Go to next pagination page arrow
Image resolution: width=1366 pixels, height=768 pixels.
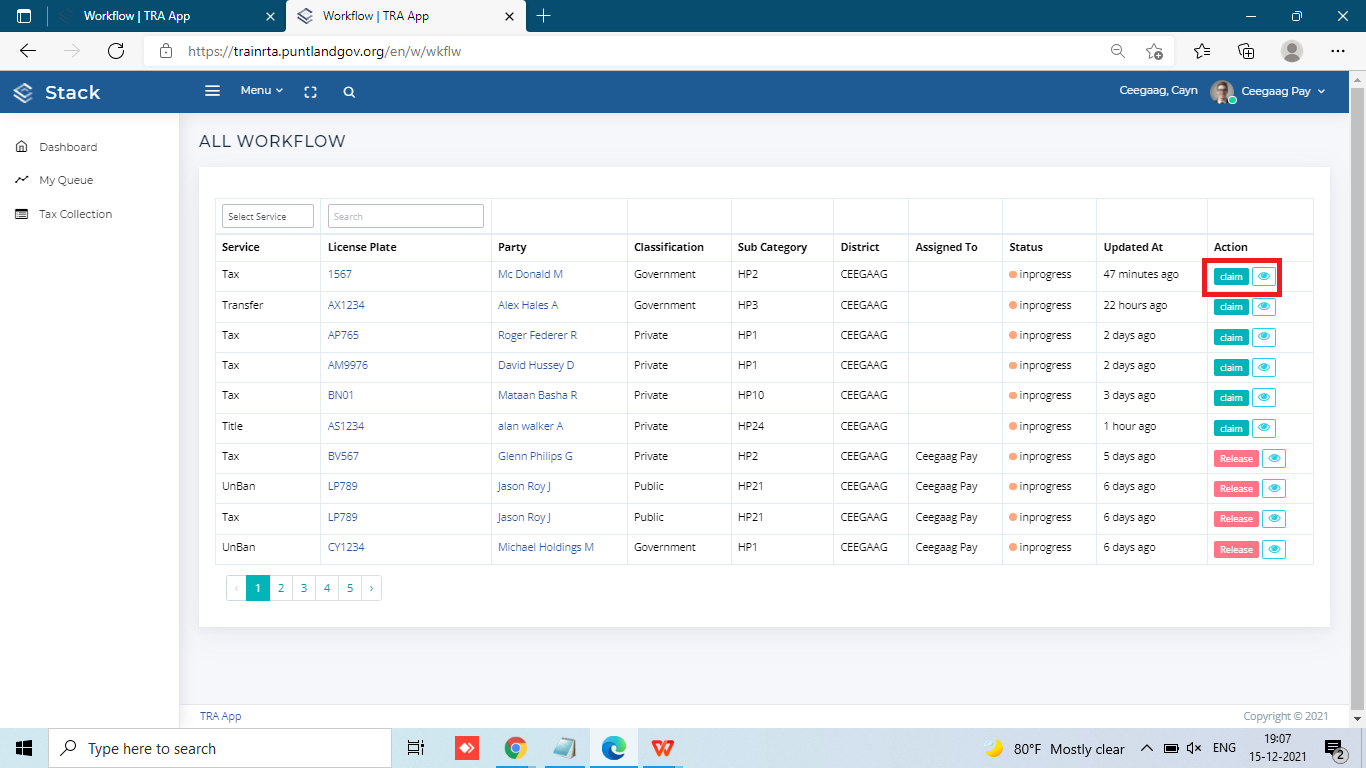click(371, 588)
